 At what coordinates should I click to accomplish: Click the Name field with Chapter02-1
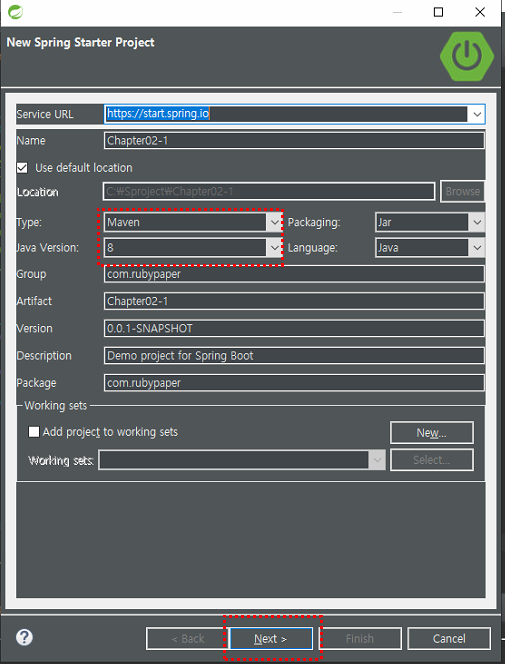(x=294, y=141)
